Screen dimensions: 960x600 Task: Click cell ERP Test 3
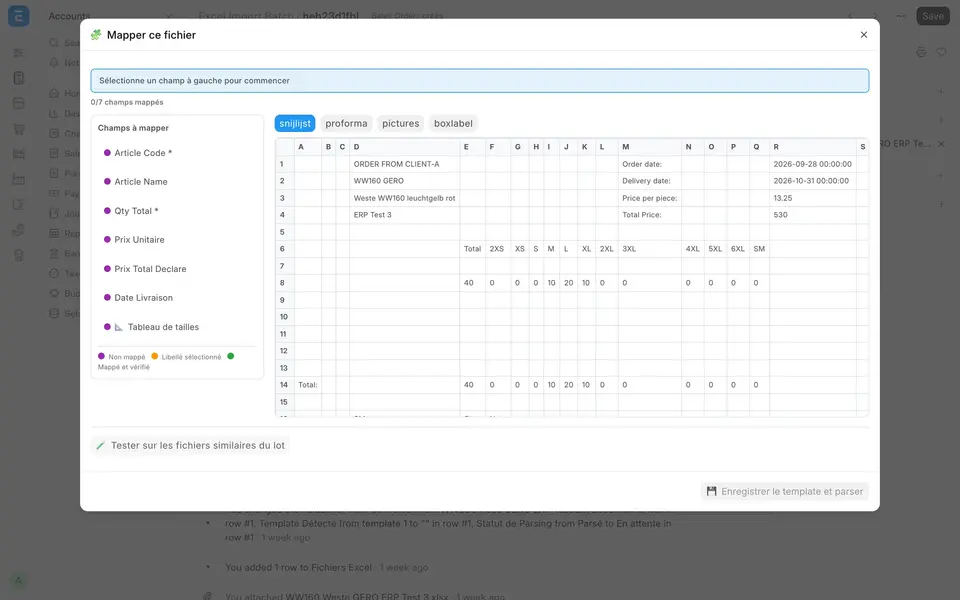[405, 215]
